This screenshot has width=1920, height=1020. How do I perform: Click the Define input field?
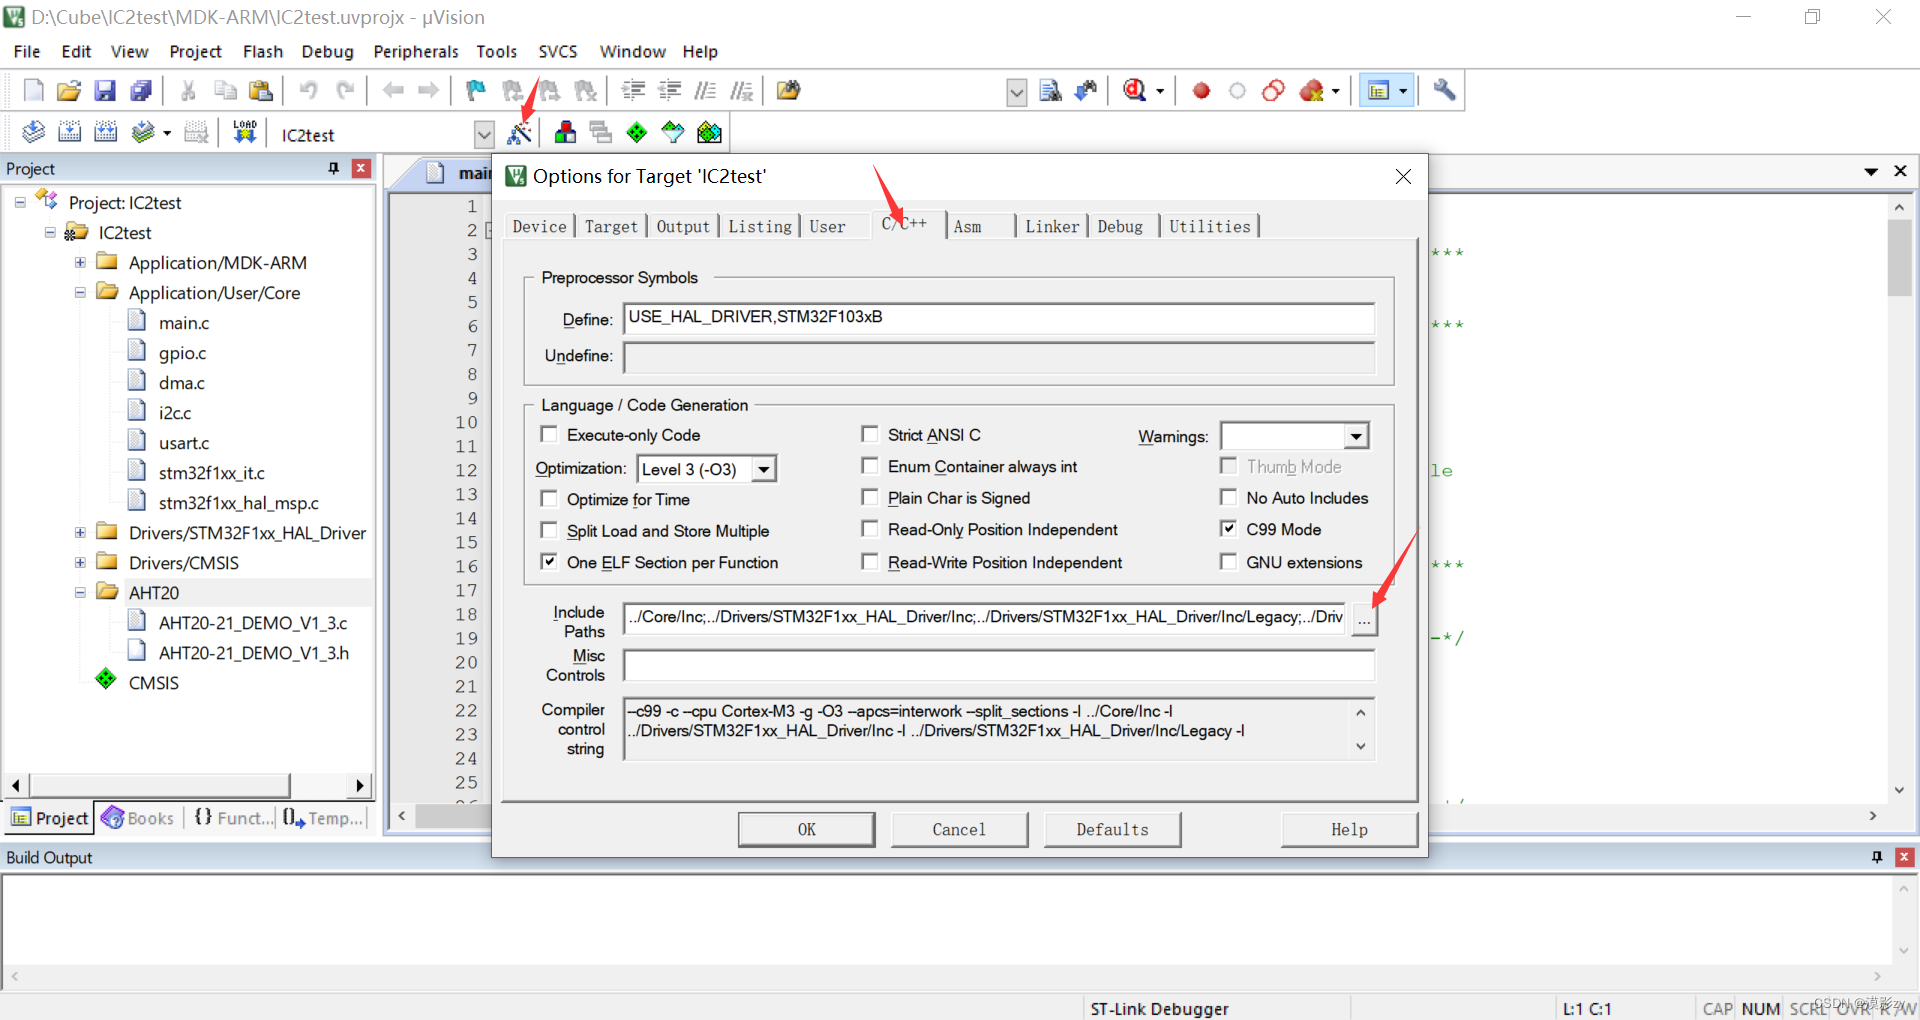point(999,318)
